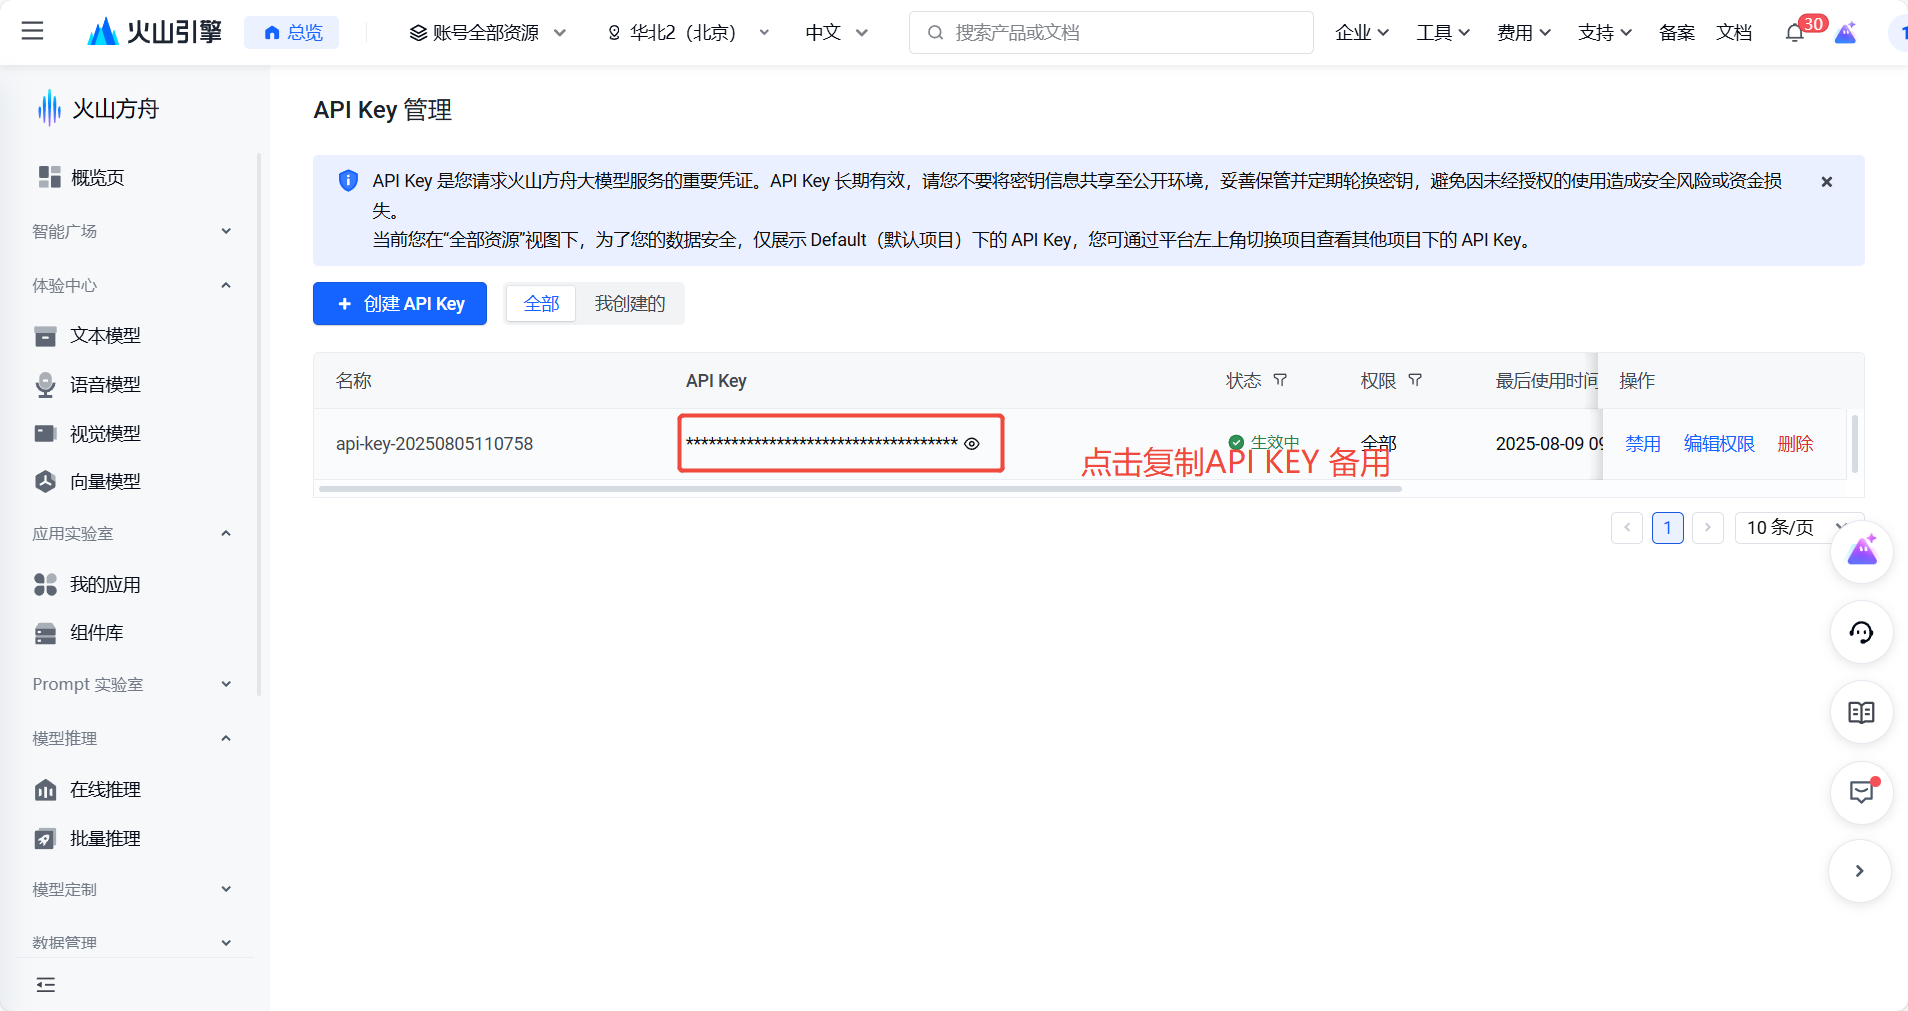Click 禁用 for the API key
This screenshot has width=1908, height=1011.
tap(1643, 444)
